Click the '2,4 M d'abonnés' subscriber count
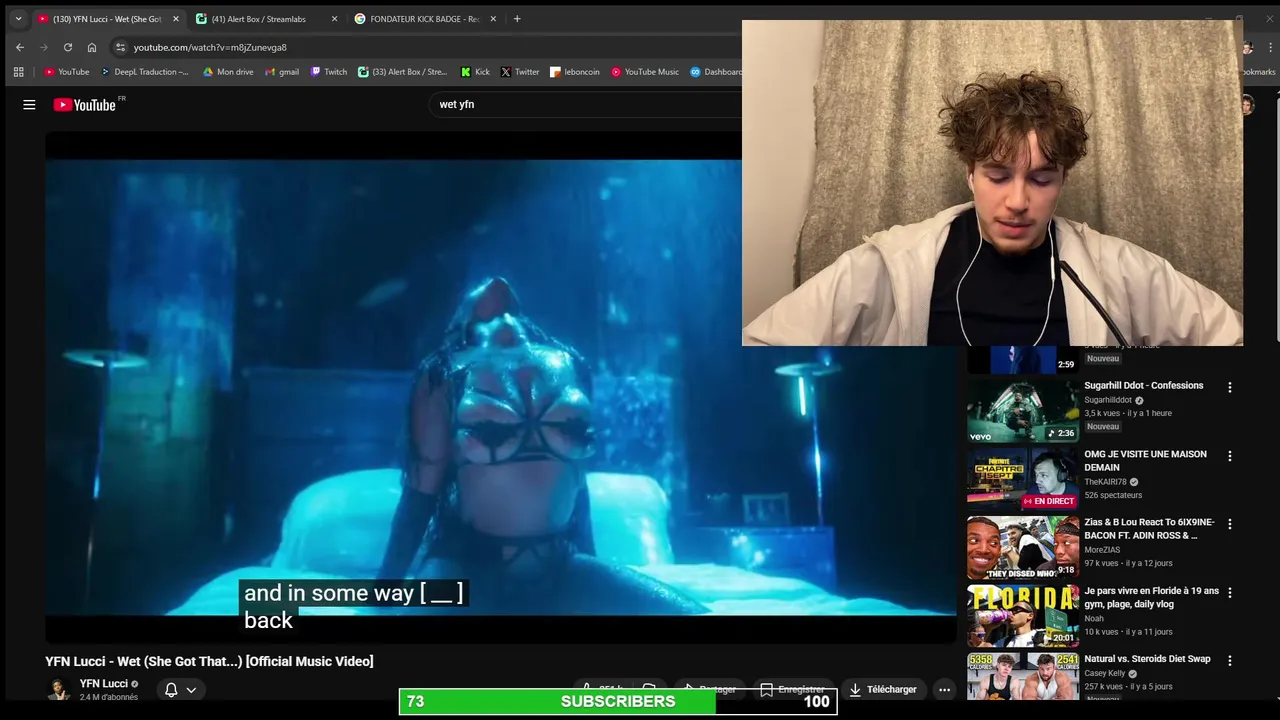Screen dimensions: 1280x720 [x=109, y=697]
